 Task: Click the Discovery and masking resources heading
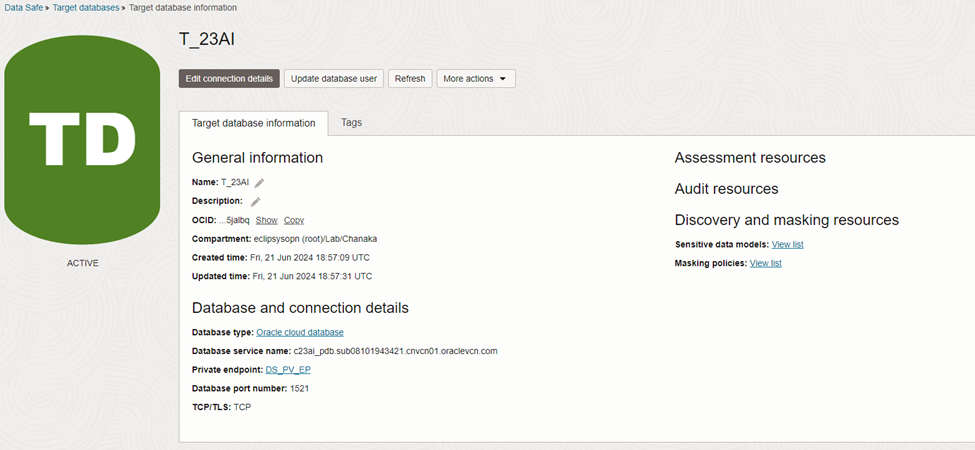coord(786,220)
